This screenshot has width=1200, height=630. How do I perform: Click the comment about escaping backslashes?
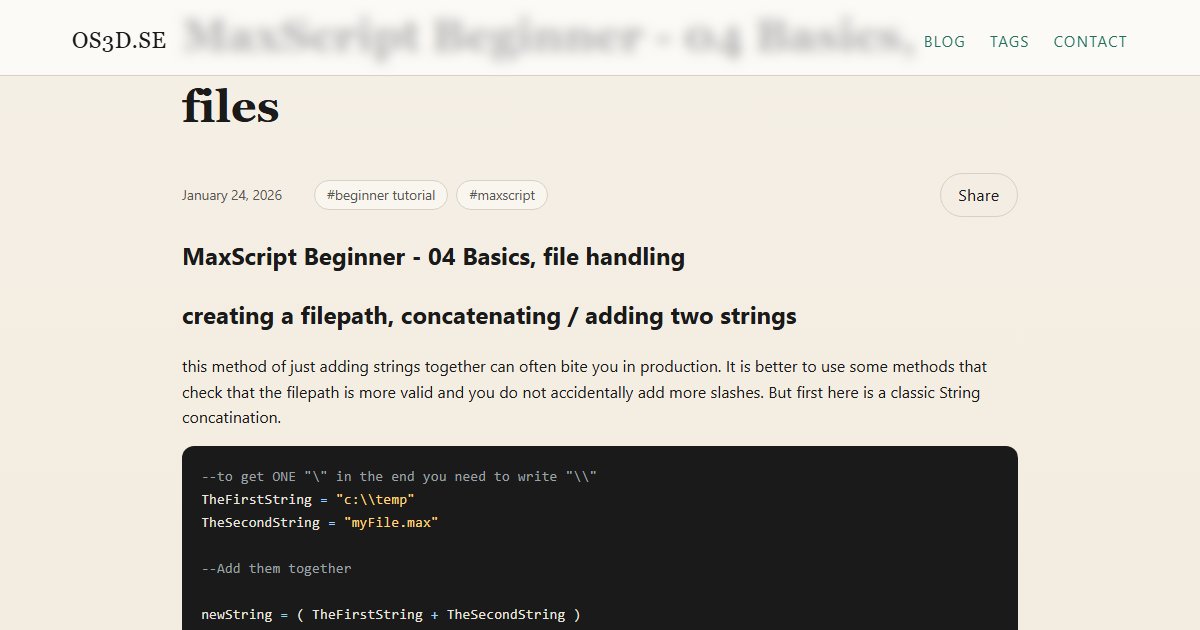tap(400, 476)
